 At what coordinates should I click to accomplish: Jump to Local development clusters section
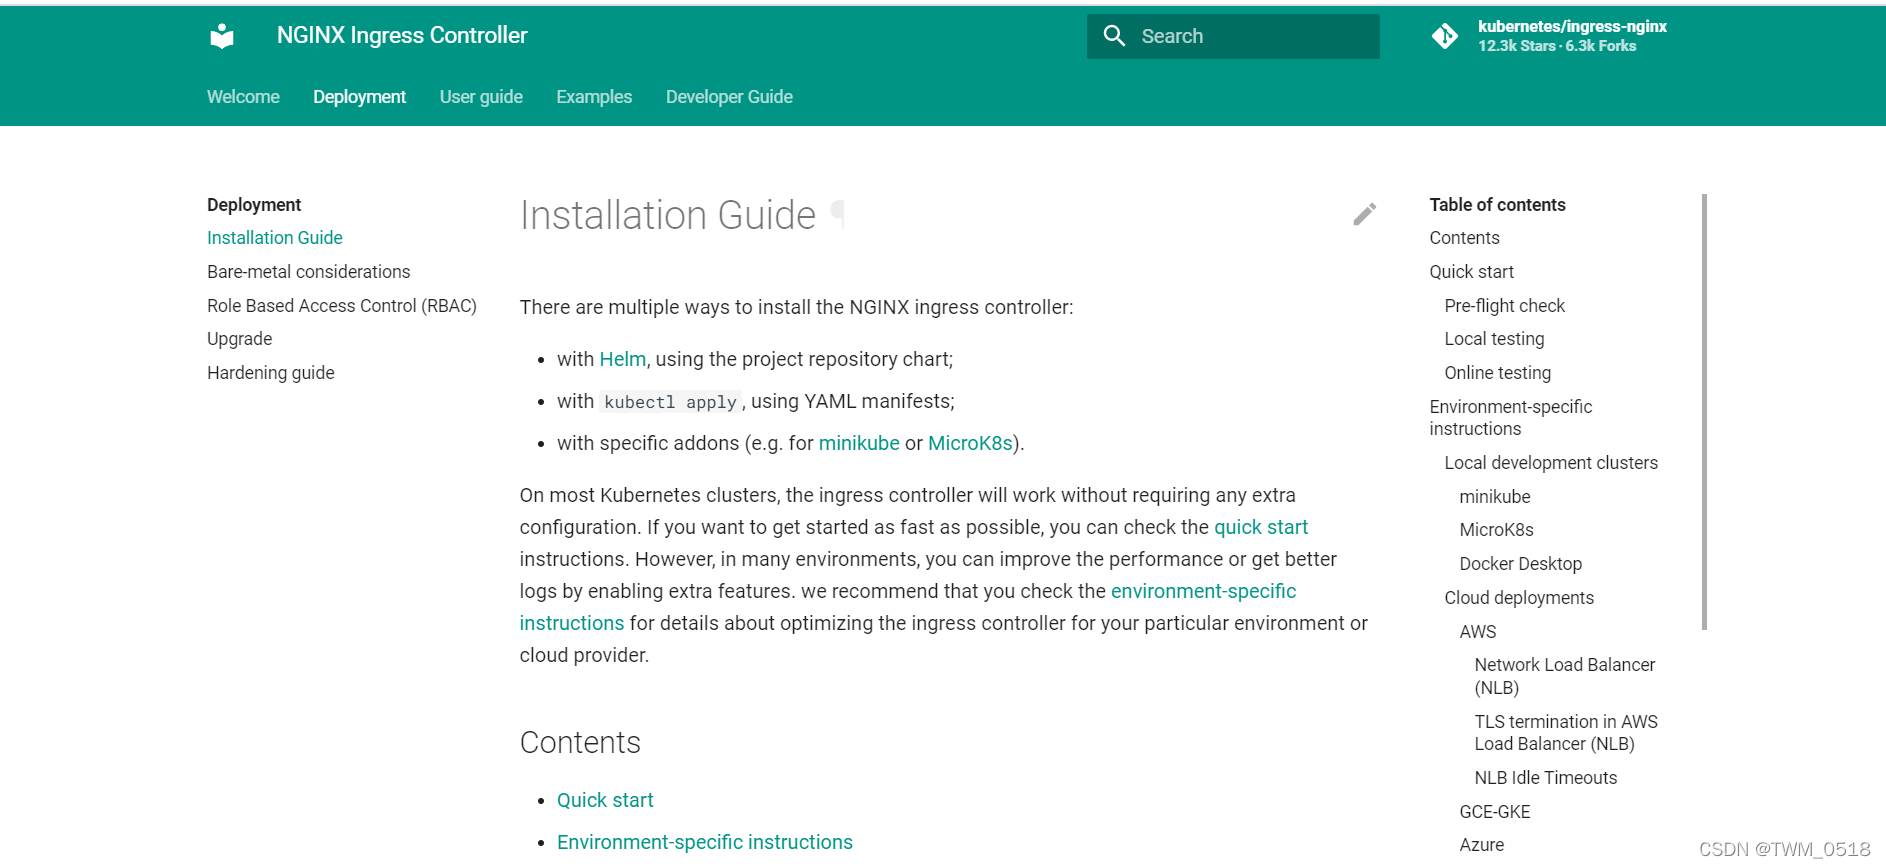[1551, 463]
